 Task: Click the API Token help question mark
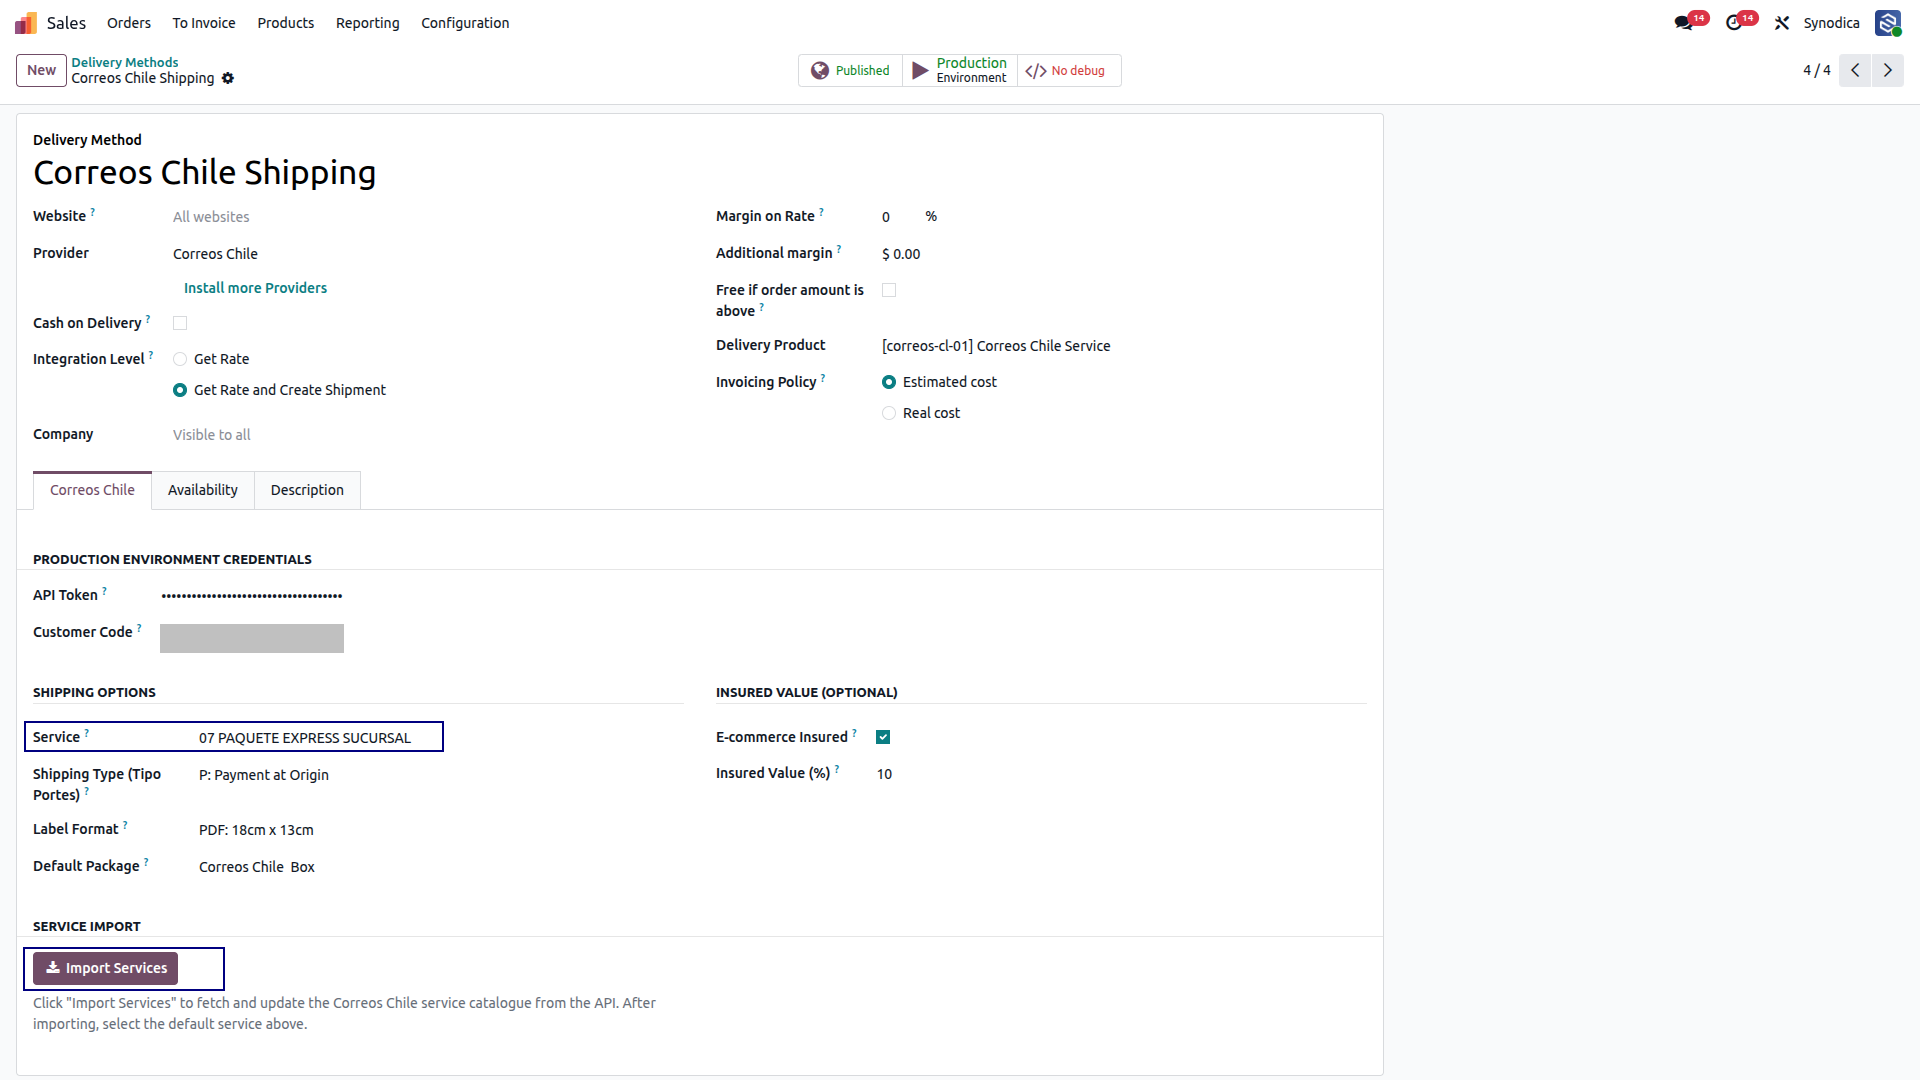104,591
